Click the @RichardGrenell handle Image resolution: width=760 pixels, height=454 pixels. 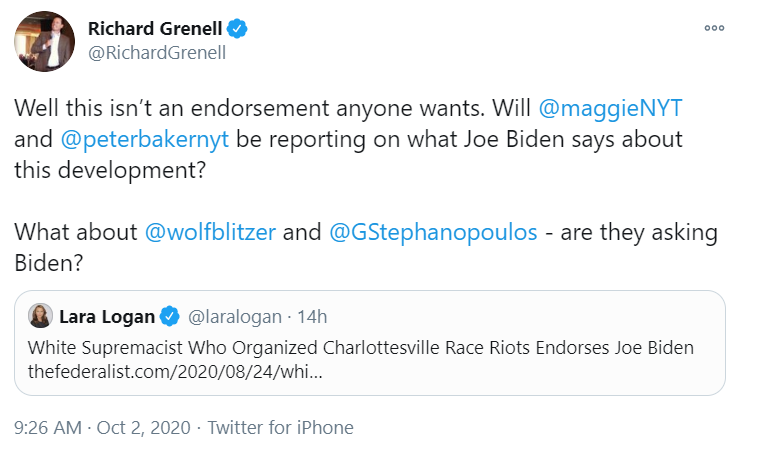tap(157, 53)
